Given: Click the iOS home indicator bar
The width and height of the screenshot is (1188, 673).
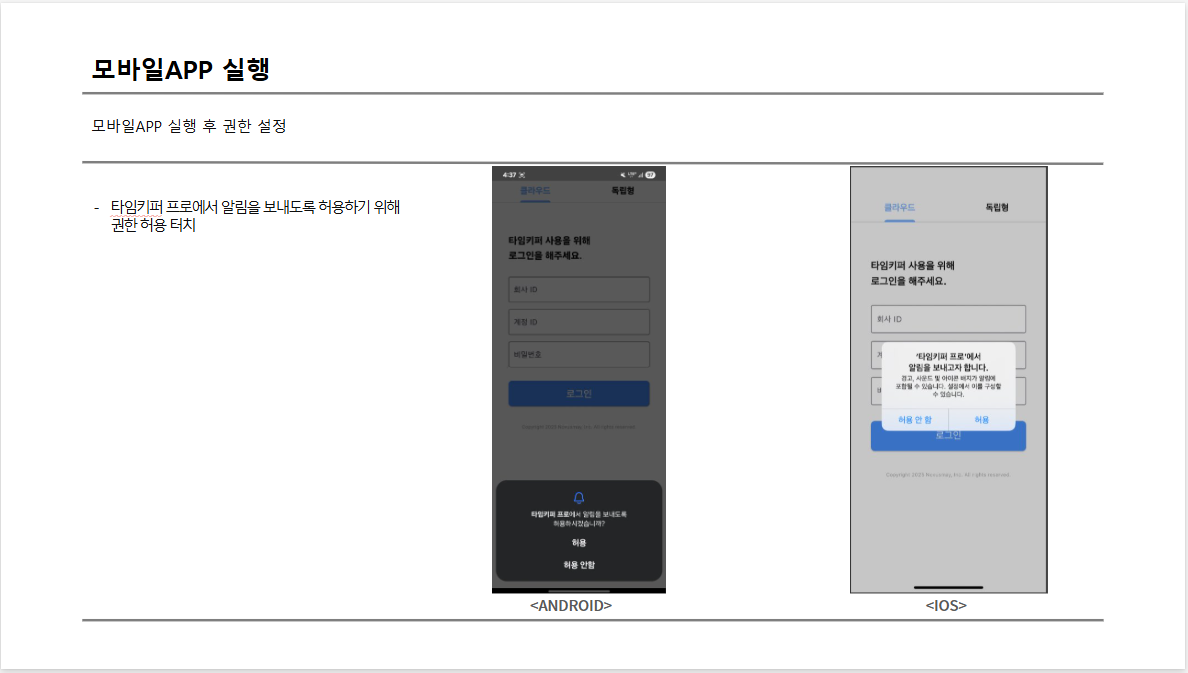Looking at the screenshot, I should click(x=948, y=587).
